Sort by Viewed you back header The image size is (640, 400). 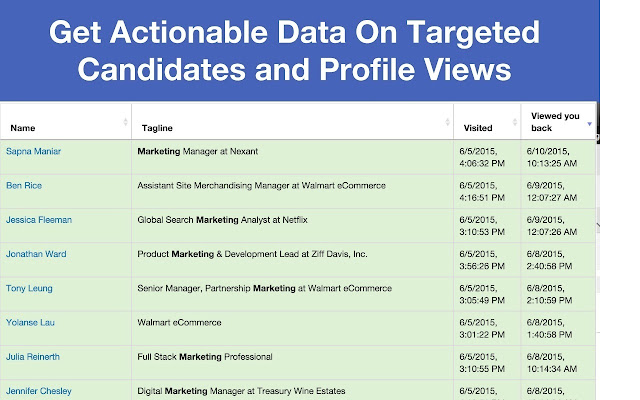tap(555, 122)
